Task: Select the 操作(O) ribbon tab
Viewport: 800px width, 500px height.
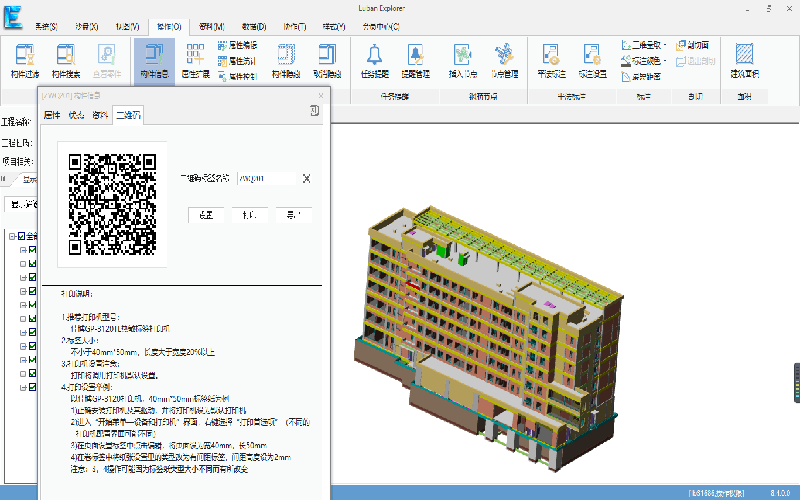Action: (x=169, y=27)
